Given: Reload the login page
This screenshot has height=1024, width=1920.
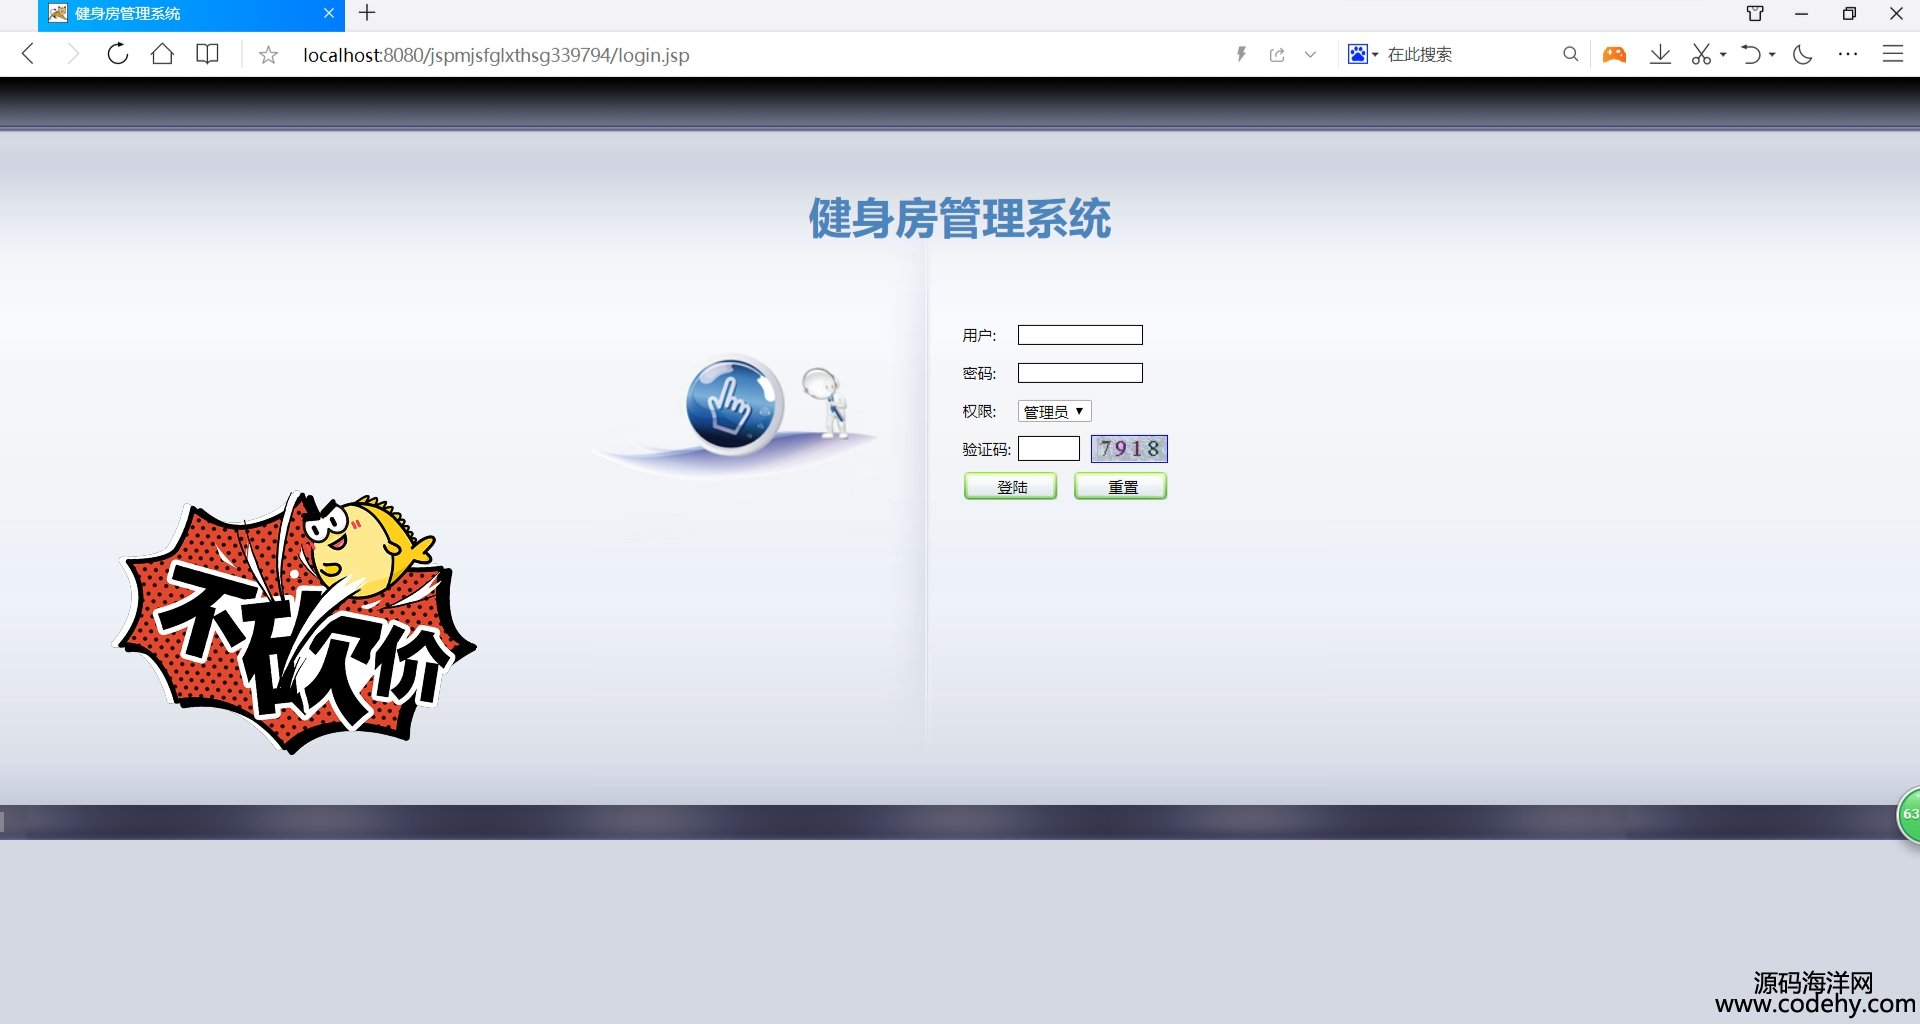Looking at the screenshot, I should (118, 54).
